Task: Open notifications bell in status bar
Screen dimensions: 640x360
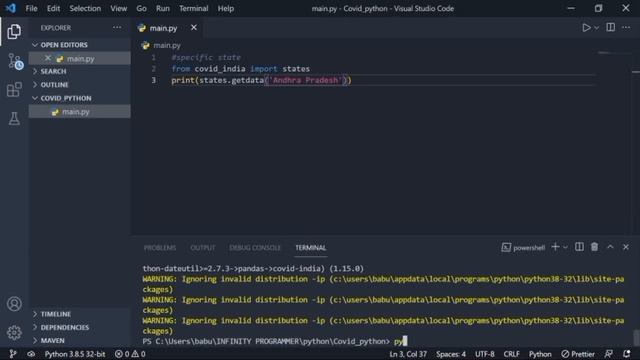Action: coord(627,354)
